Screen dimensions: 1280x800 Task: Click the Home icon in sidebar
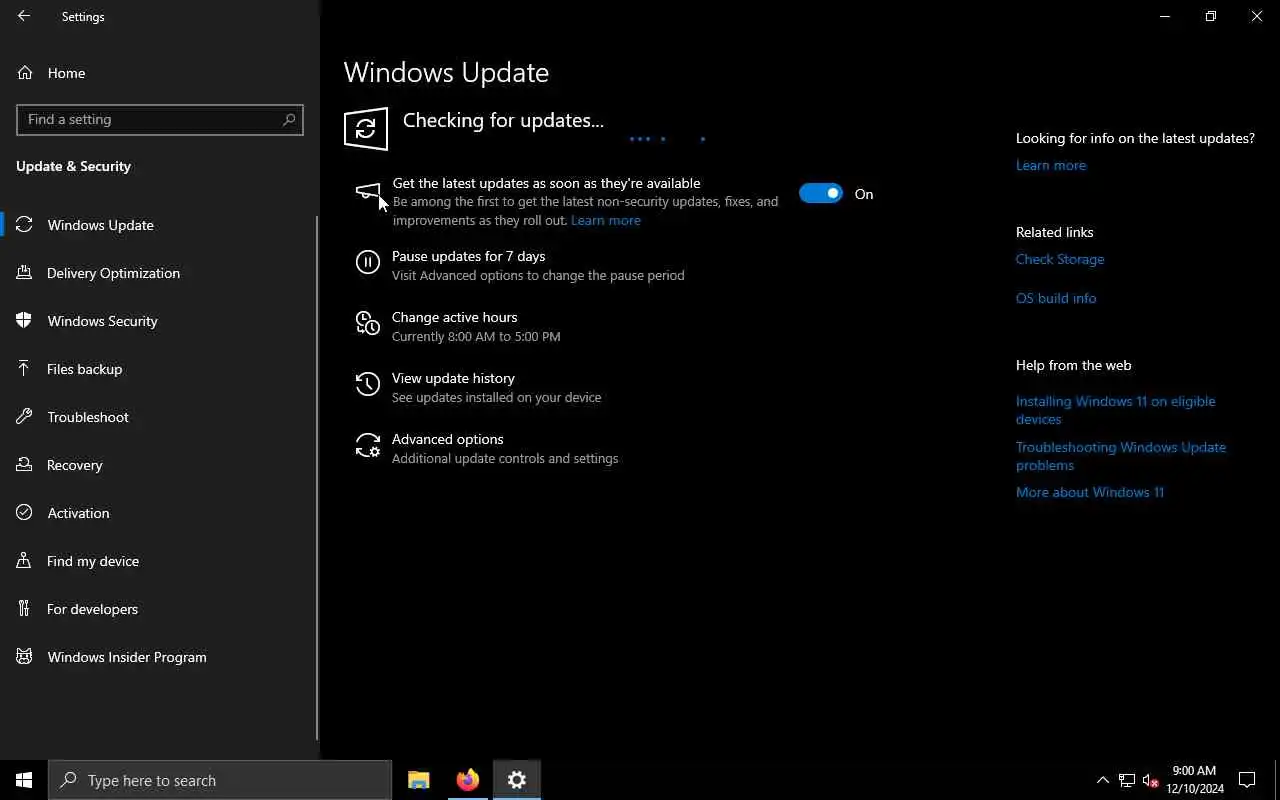(x=25, y=73)
